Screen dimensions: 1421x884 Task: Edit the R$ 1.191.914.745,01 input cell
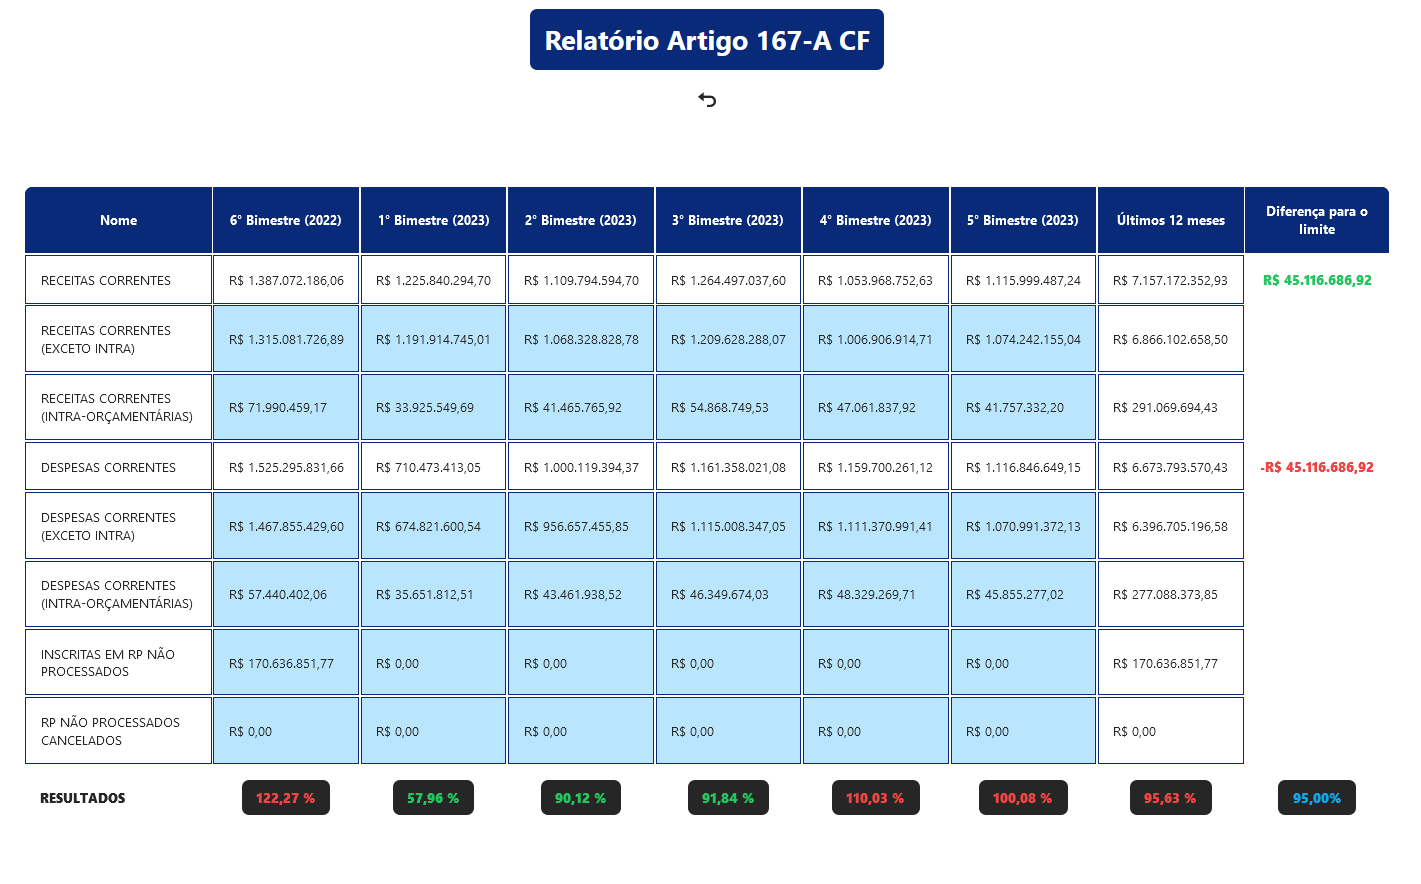[x=433, y=339]
